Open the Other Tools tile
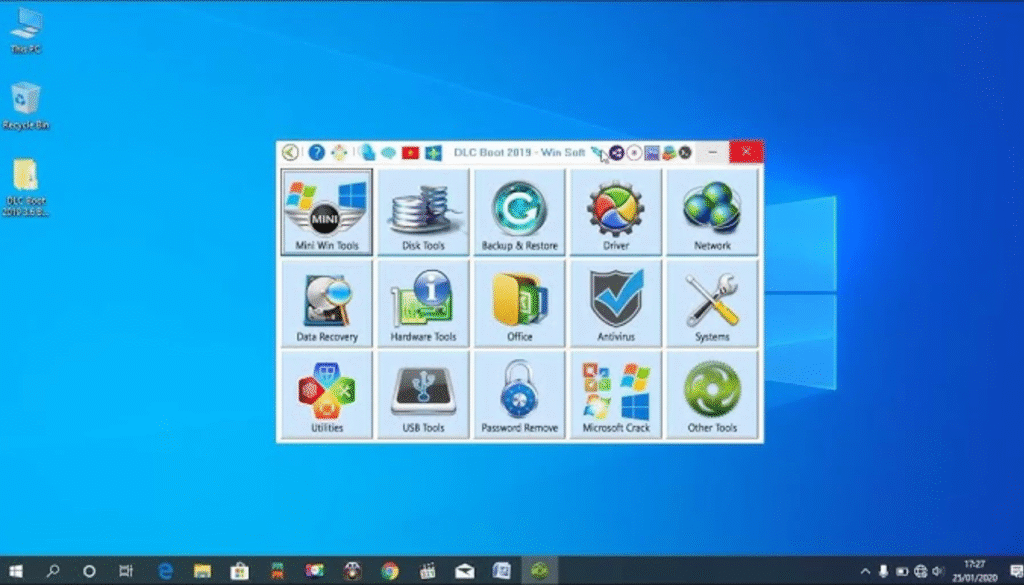 point(712,395)
